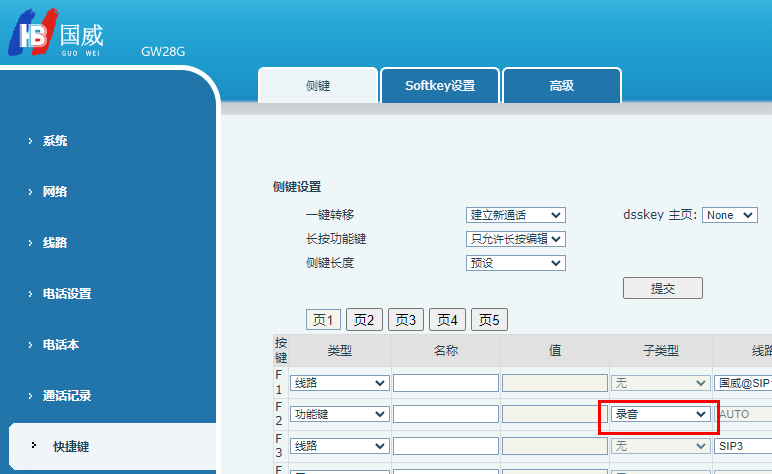Open the 网络 sidebar menu

(55, 191)
